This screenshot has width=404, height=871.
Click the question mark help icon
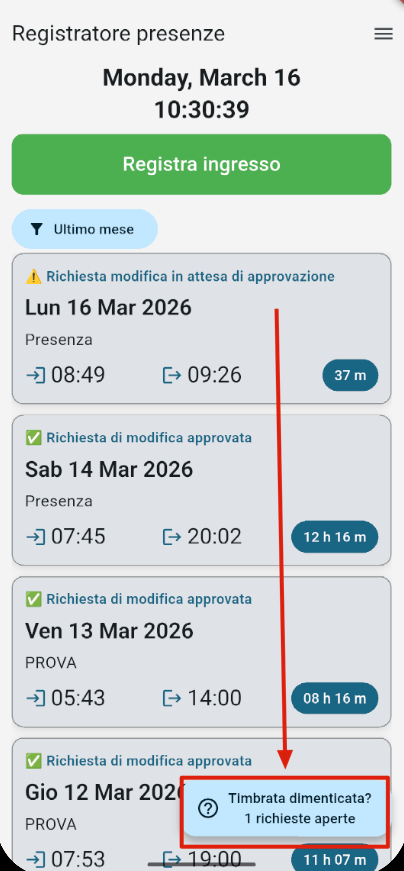[208, 809]
